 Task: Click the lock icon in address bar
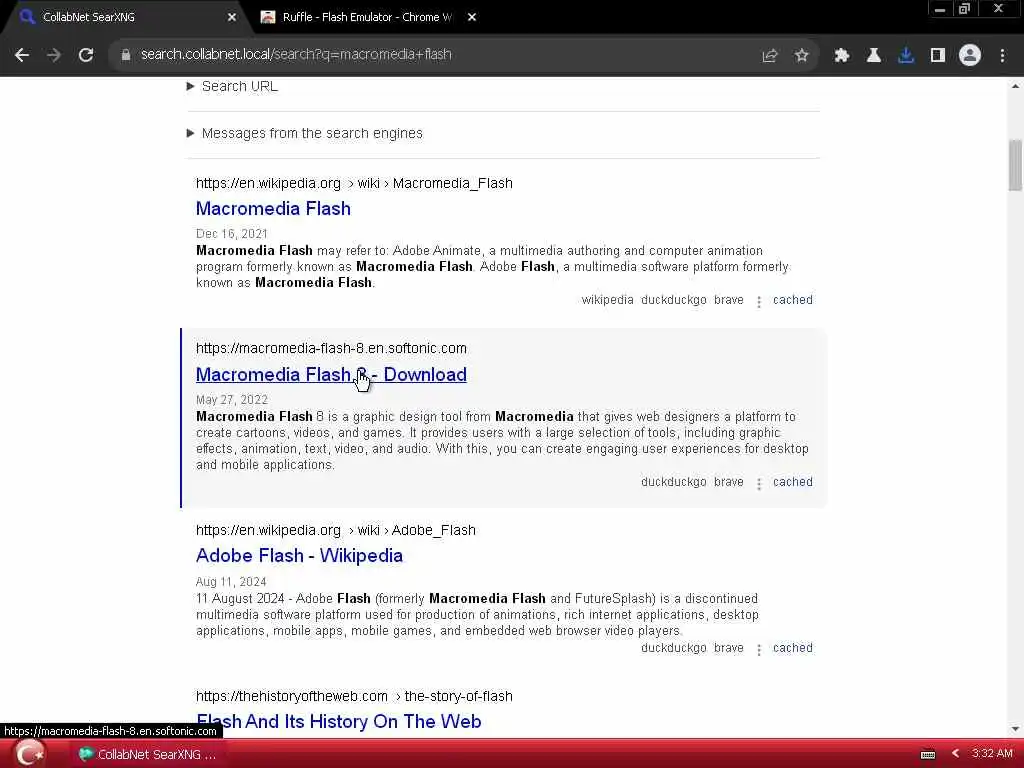click(x=126, y=55)
